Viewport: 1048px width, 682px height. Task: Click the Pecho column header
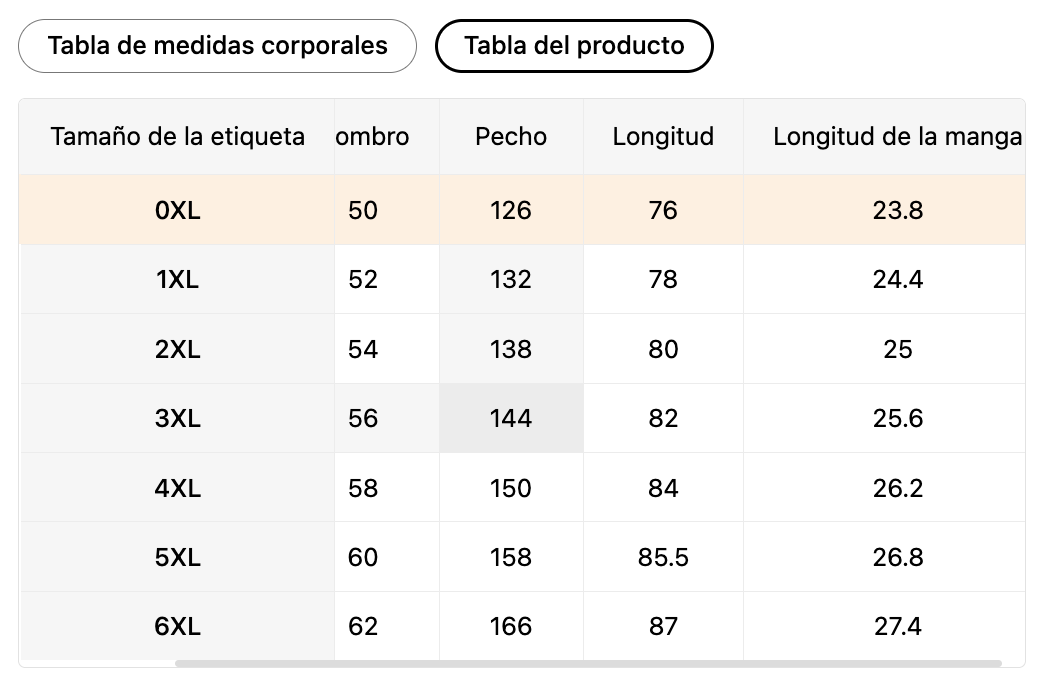click(x=511, y=136)
